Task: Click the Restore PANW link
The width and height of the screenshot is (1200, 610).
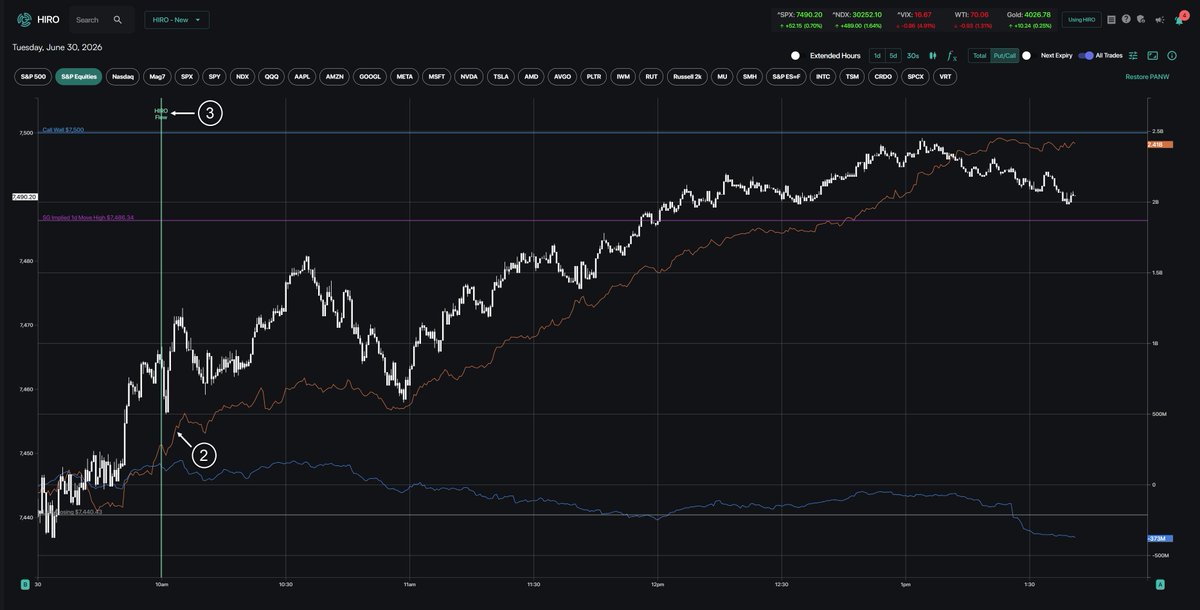Action: click(1147, 77)
